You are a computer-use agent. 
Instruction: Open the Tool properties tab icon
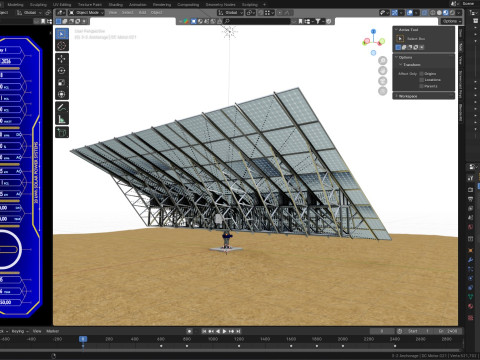[471, 178]
